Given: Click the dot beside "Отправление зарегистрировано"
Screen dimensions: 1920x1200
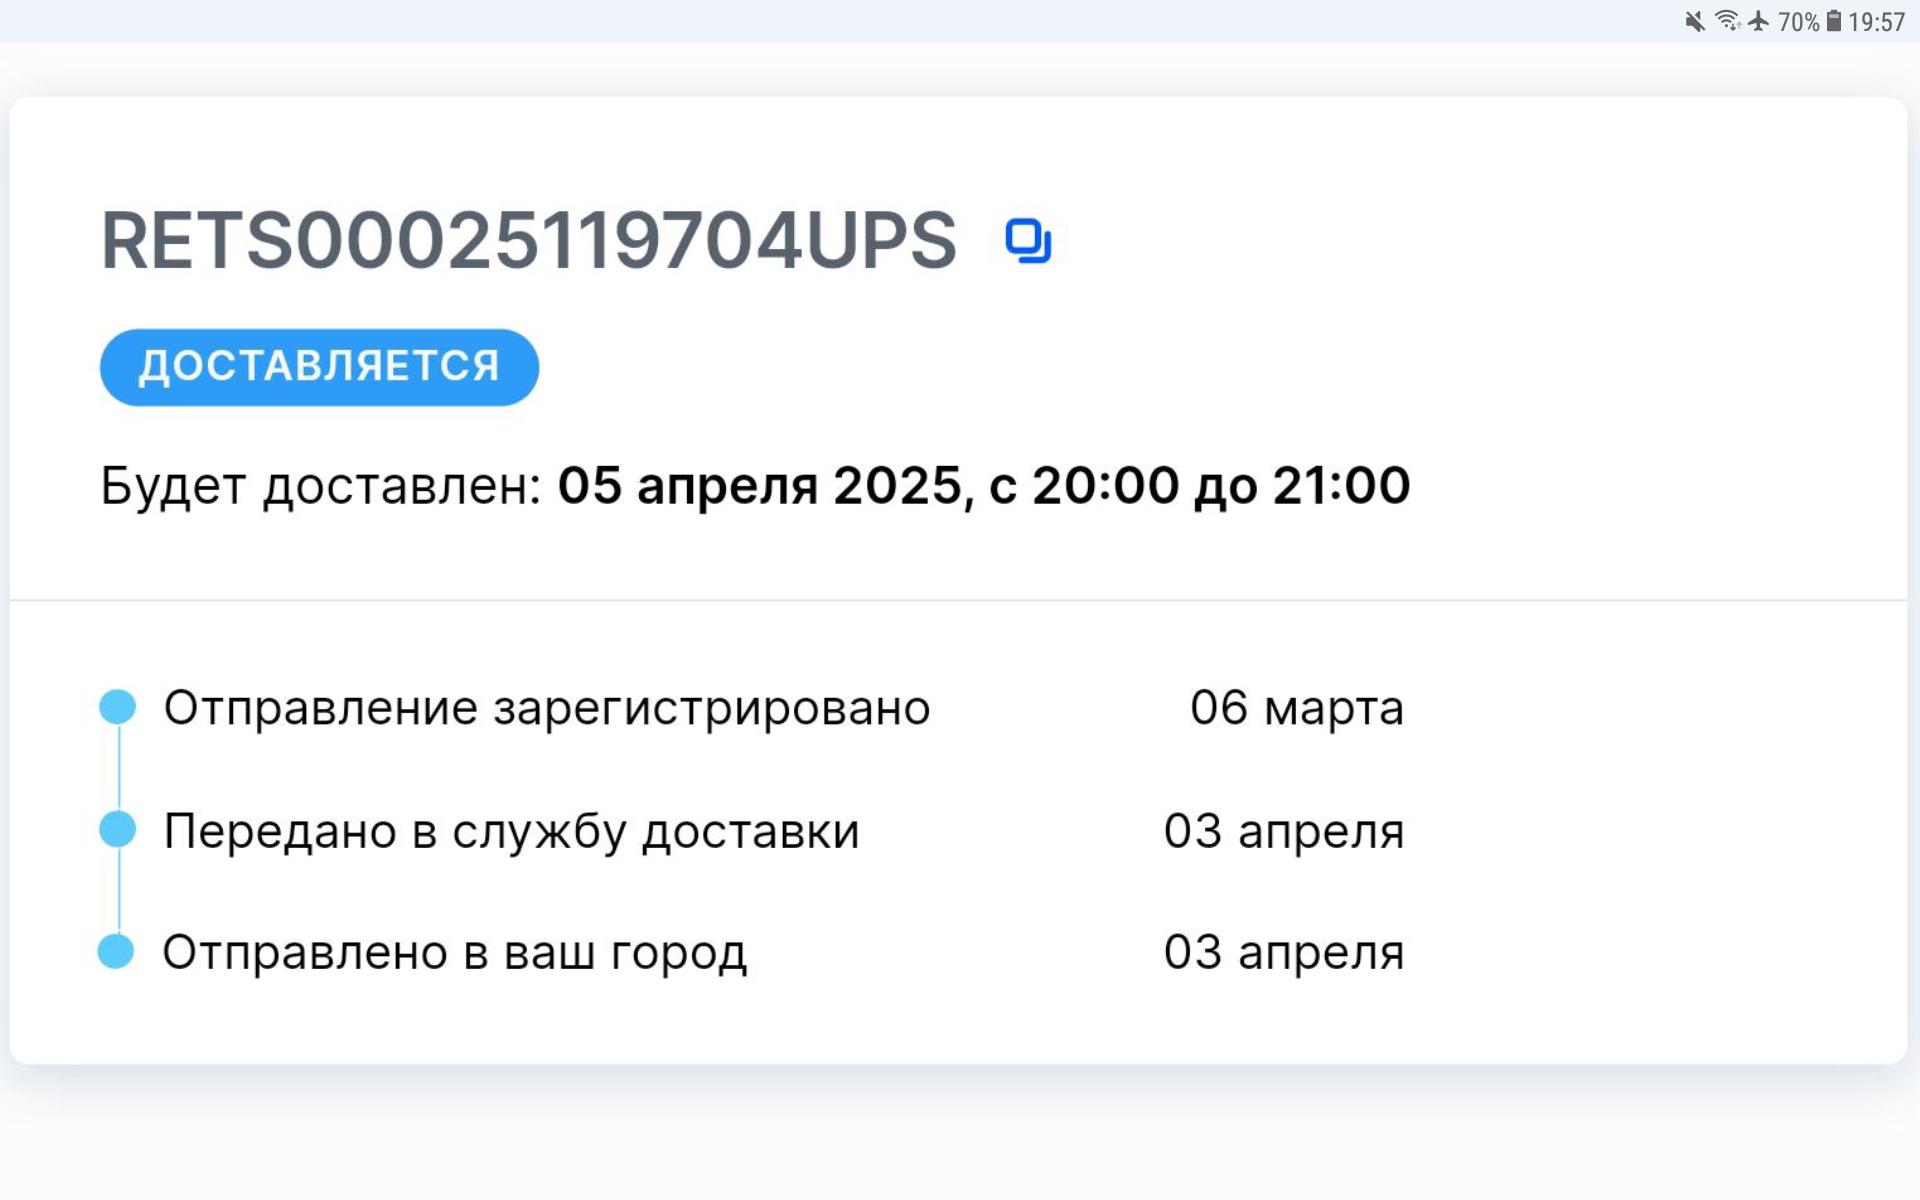Looking at the screenshot, I should pos(118,707).
